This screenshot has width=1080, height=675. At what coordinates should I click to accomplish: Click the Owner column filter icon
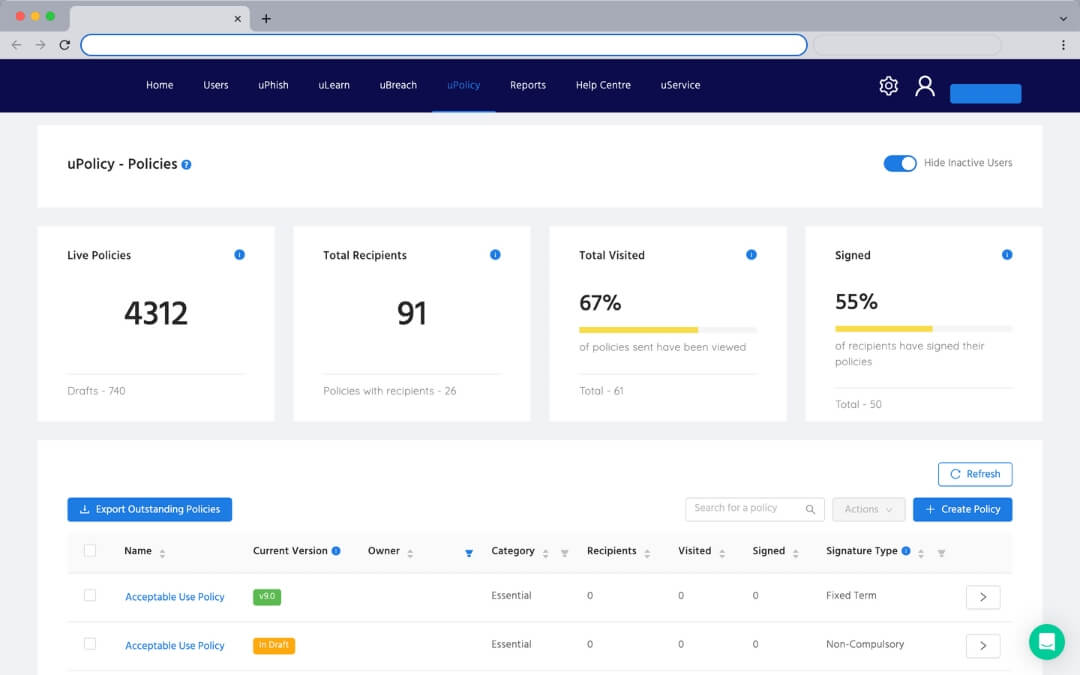coord(469,553)
